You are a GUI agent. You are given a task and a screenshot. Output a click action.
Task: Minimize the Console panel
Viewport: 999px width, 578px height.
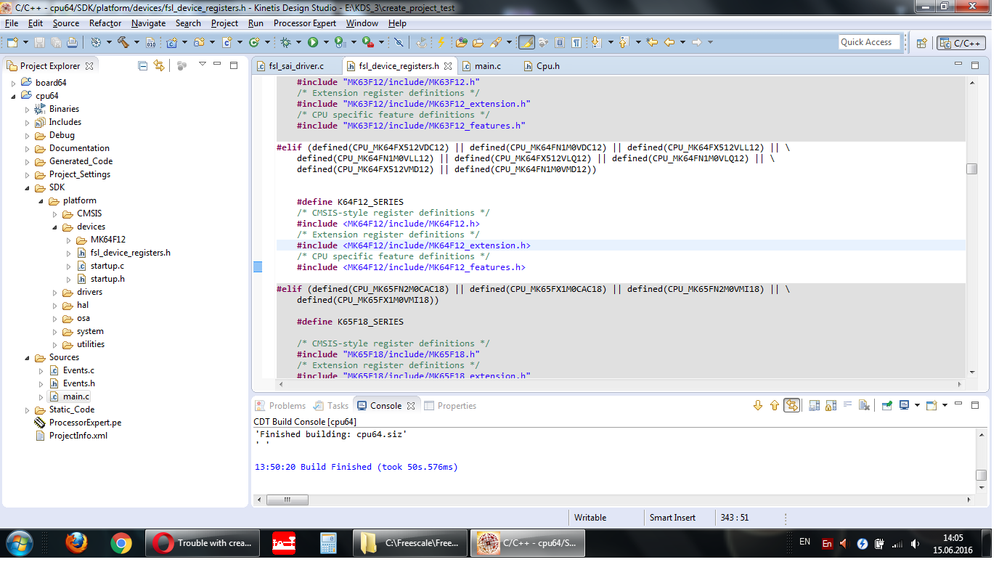958,405
